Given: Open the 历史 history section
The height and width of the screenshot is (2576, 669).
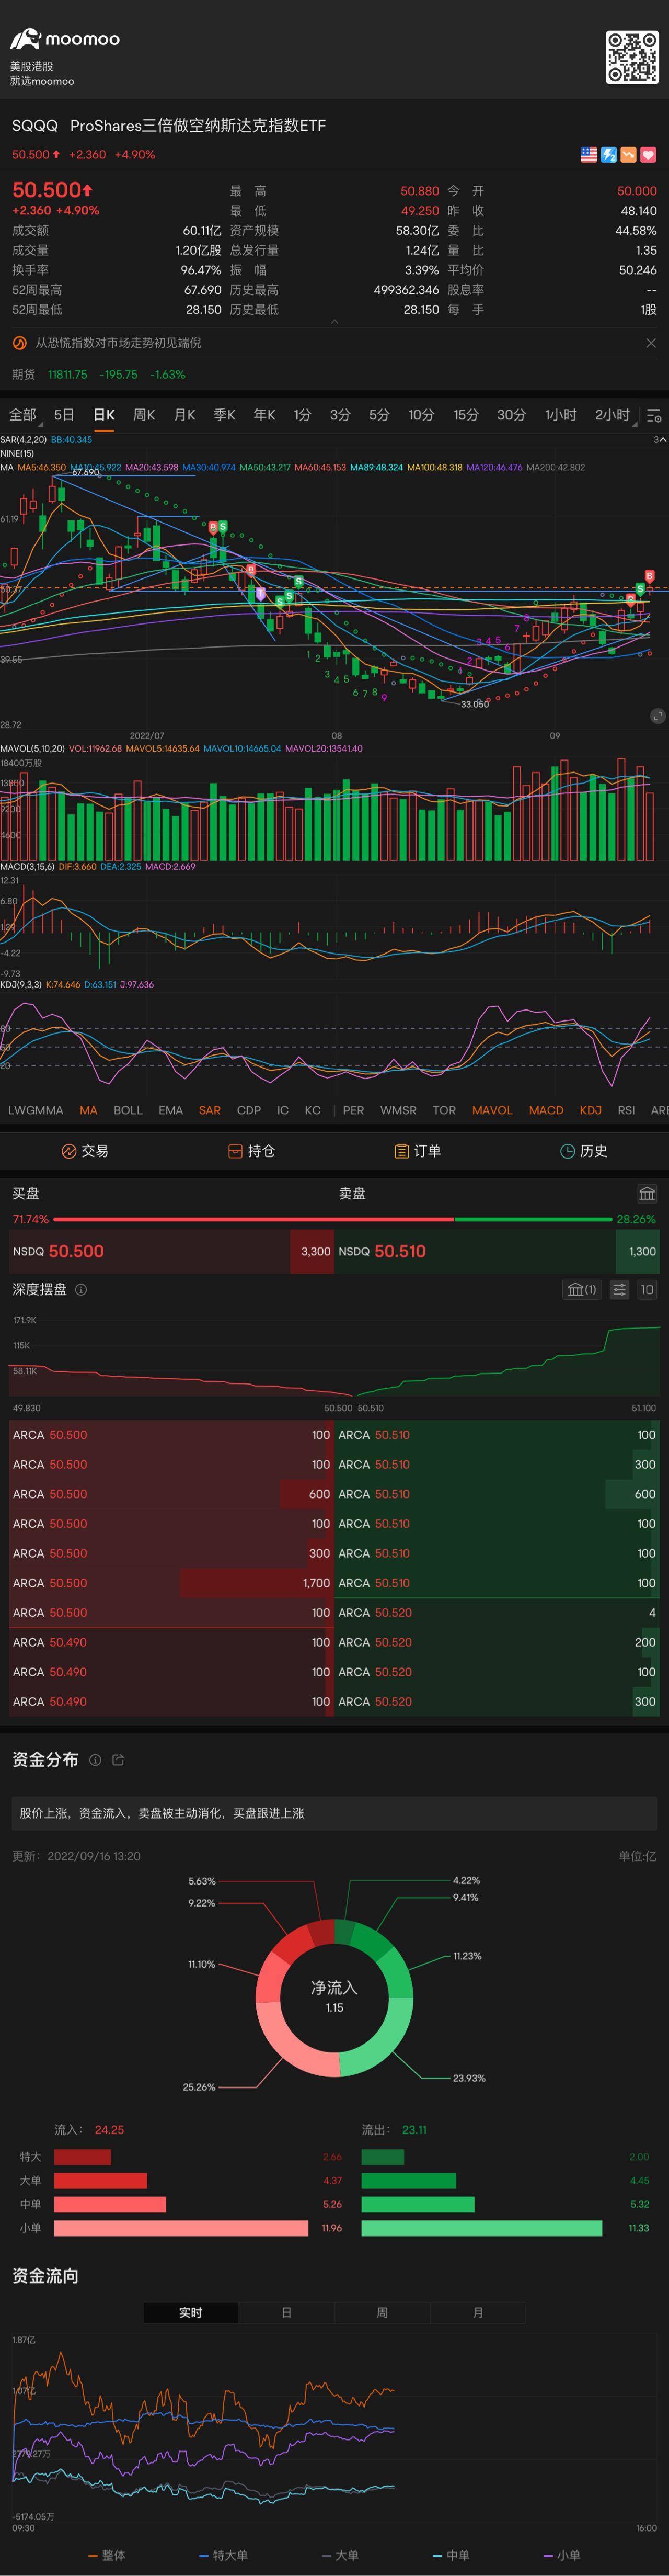Looking at the screenshot, I should point(584,1151).
